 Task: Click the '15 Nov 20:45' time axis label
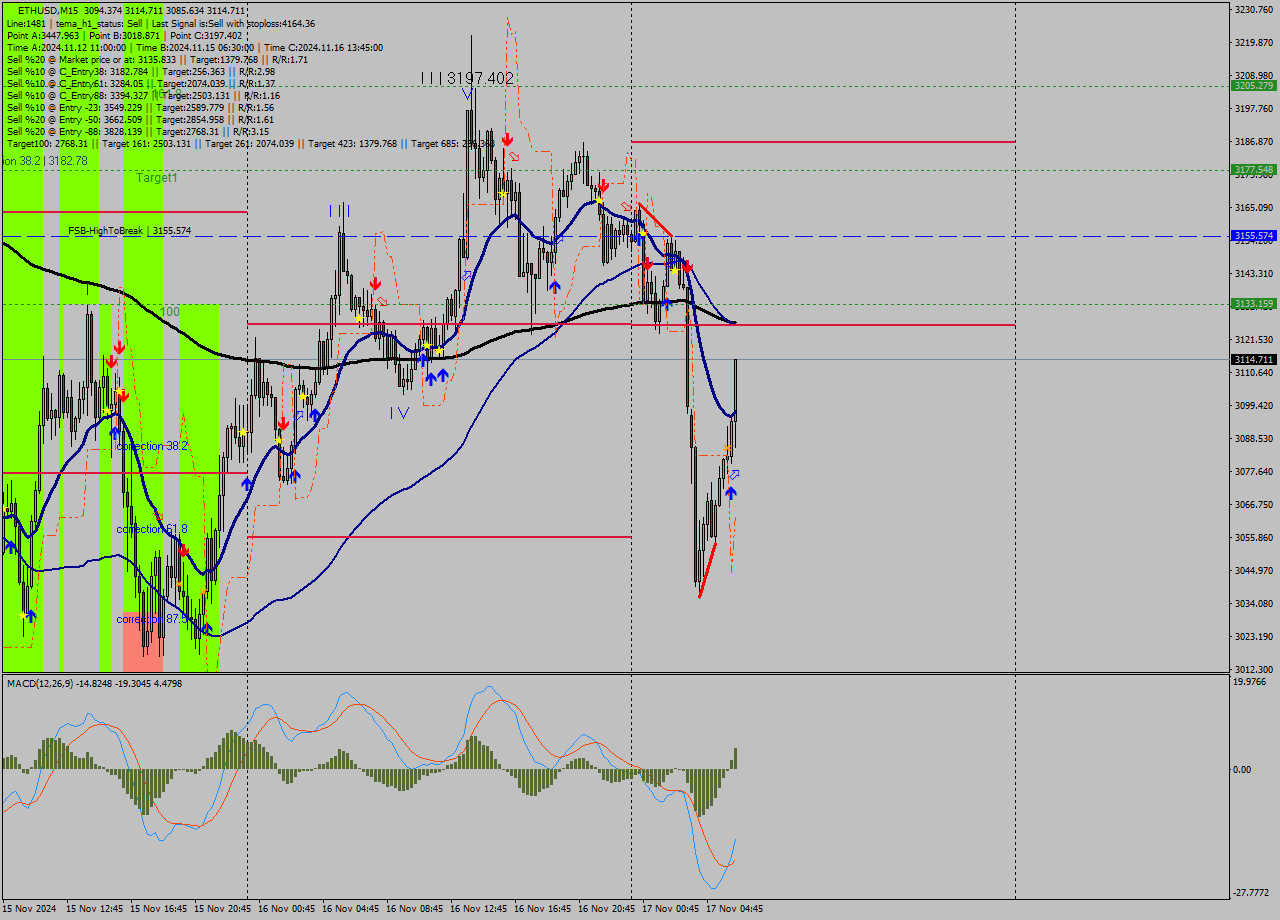pyautogui.click(x=222, y=909)
